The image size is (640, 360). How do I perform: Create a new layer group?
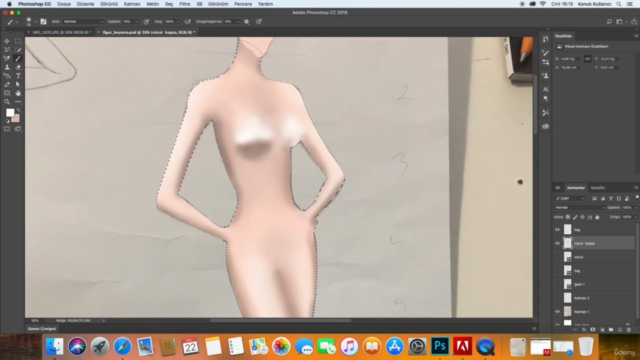click(x=611, y=329)
